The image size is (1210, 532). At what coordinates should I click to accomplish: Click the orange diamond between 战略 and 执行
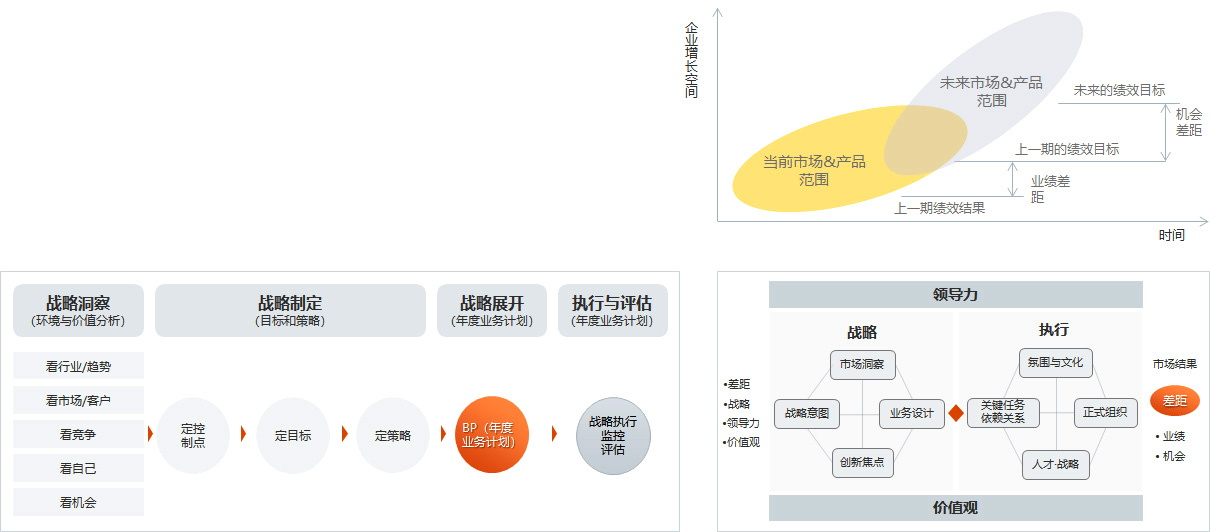[955, 412]
